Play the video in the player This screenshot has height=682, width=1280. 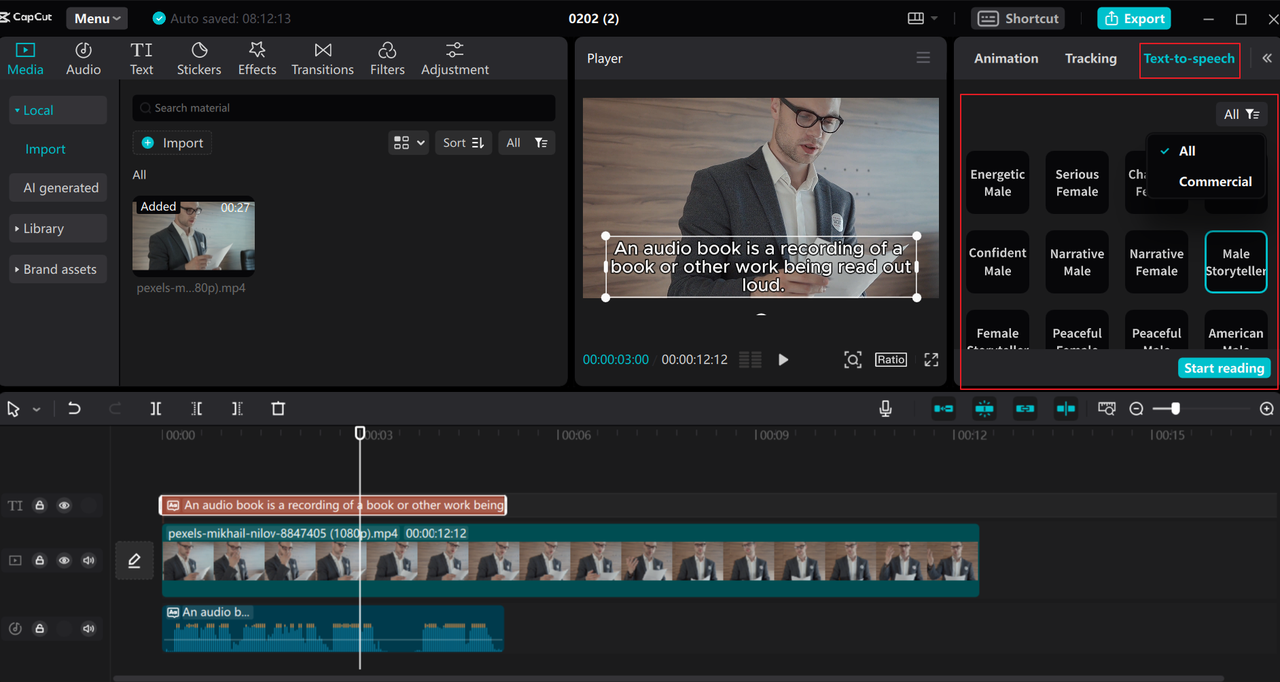(x=783, y=359)
